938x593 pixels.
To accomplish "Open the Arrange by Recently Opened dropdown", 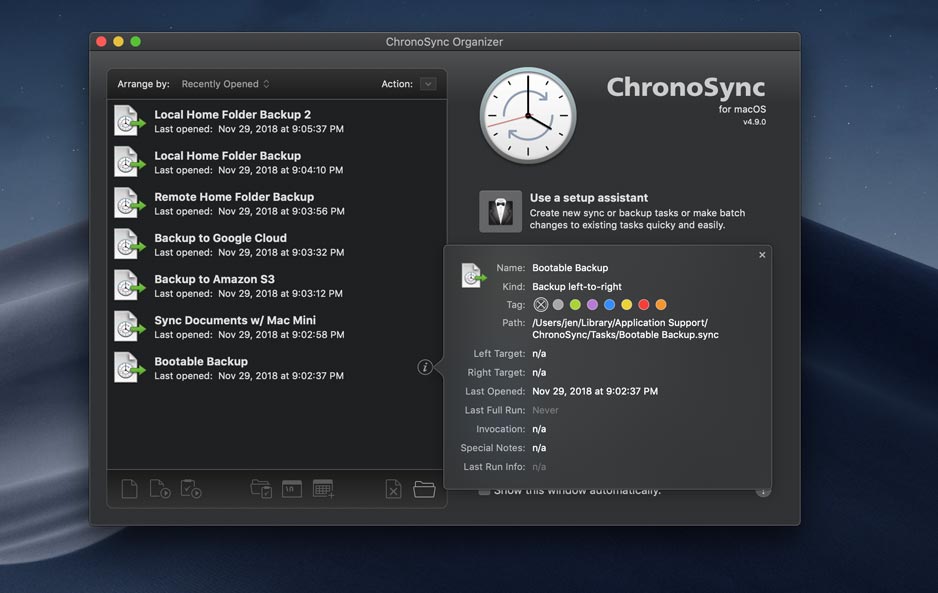I will (226, 84).
